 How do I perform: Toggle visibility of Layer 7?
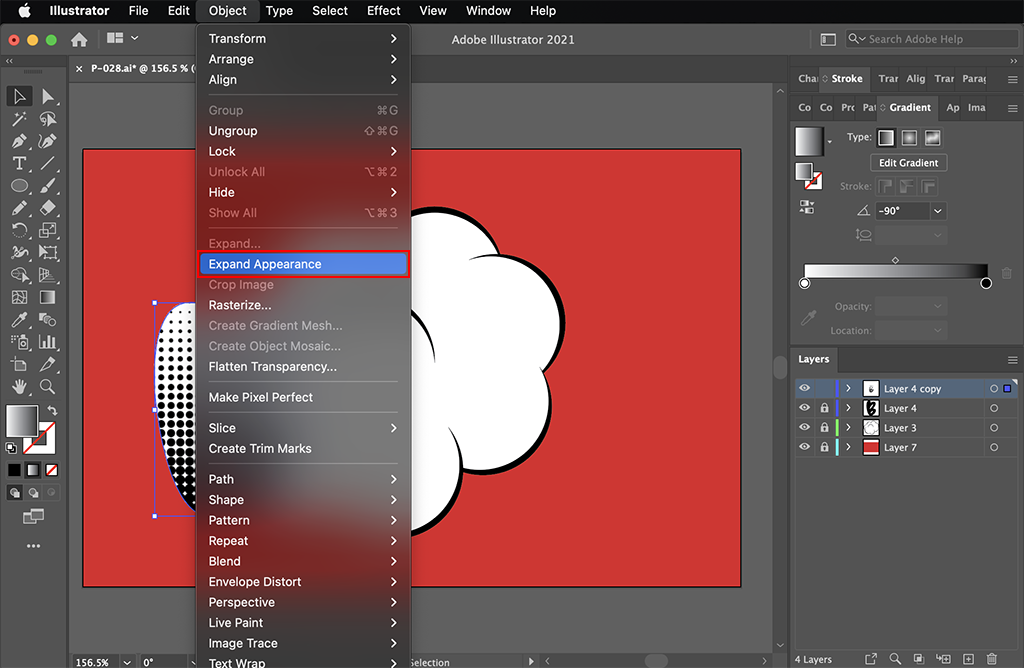pyautogui.click(x=805, y=447)
